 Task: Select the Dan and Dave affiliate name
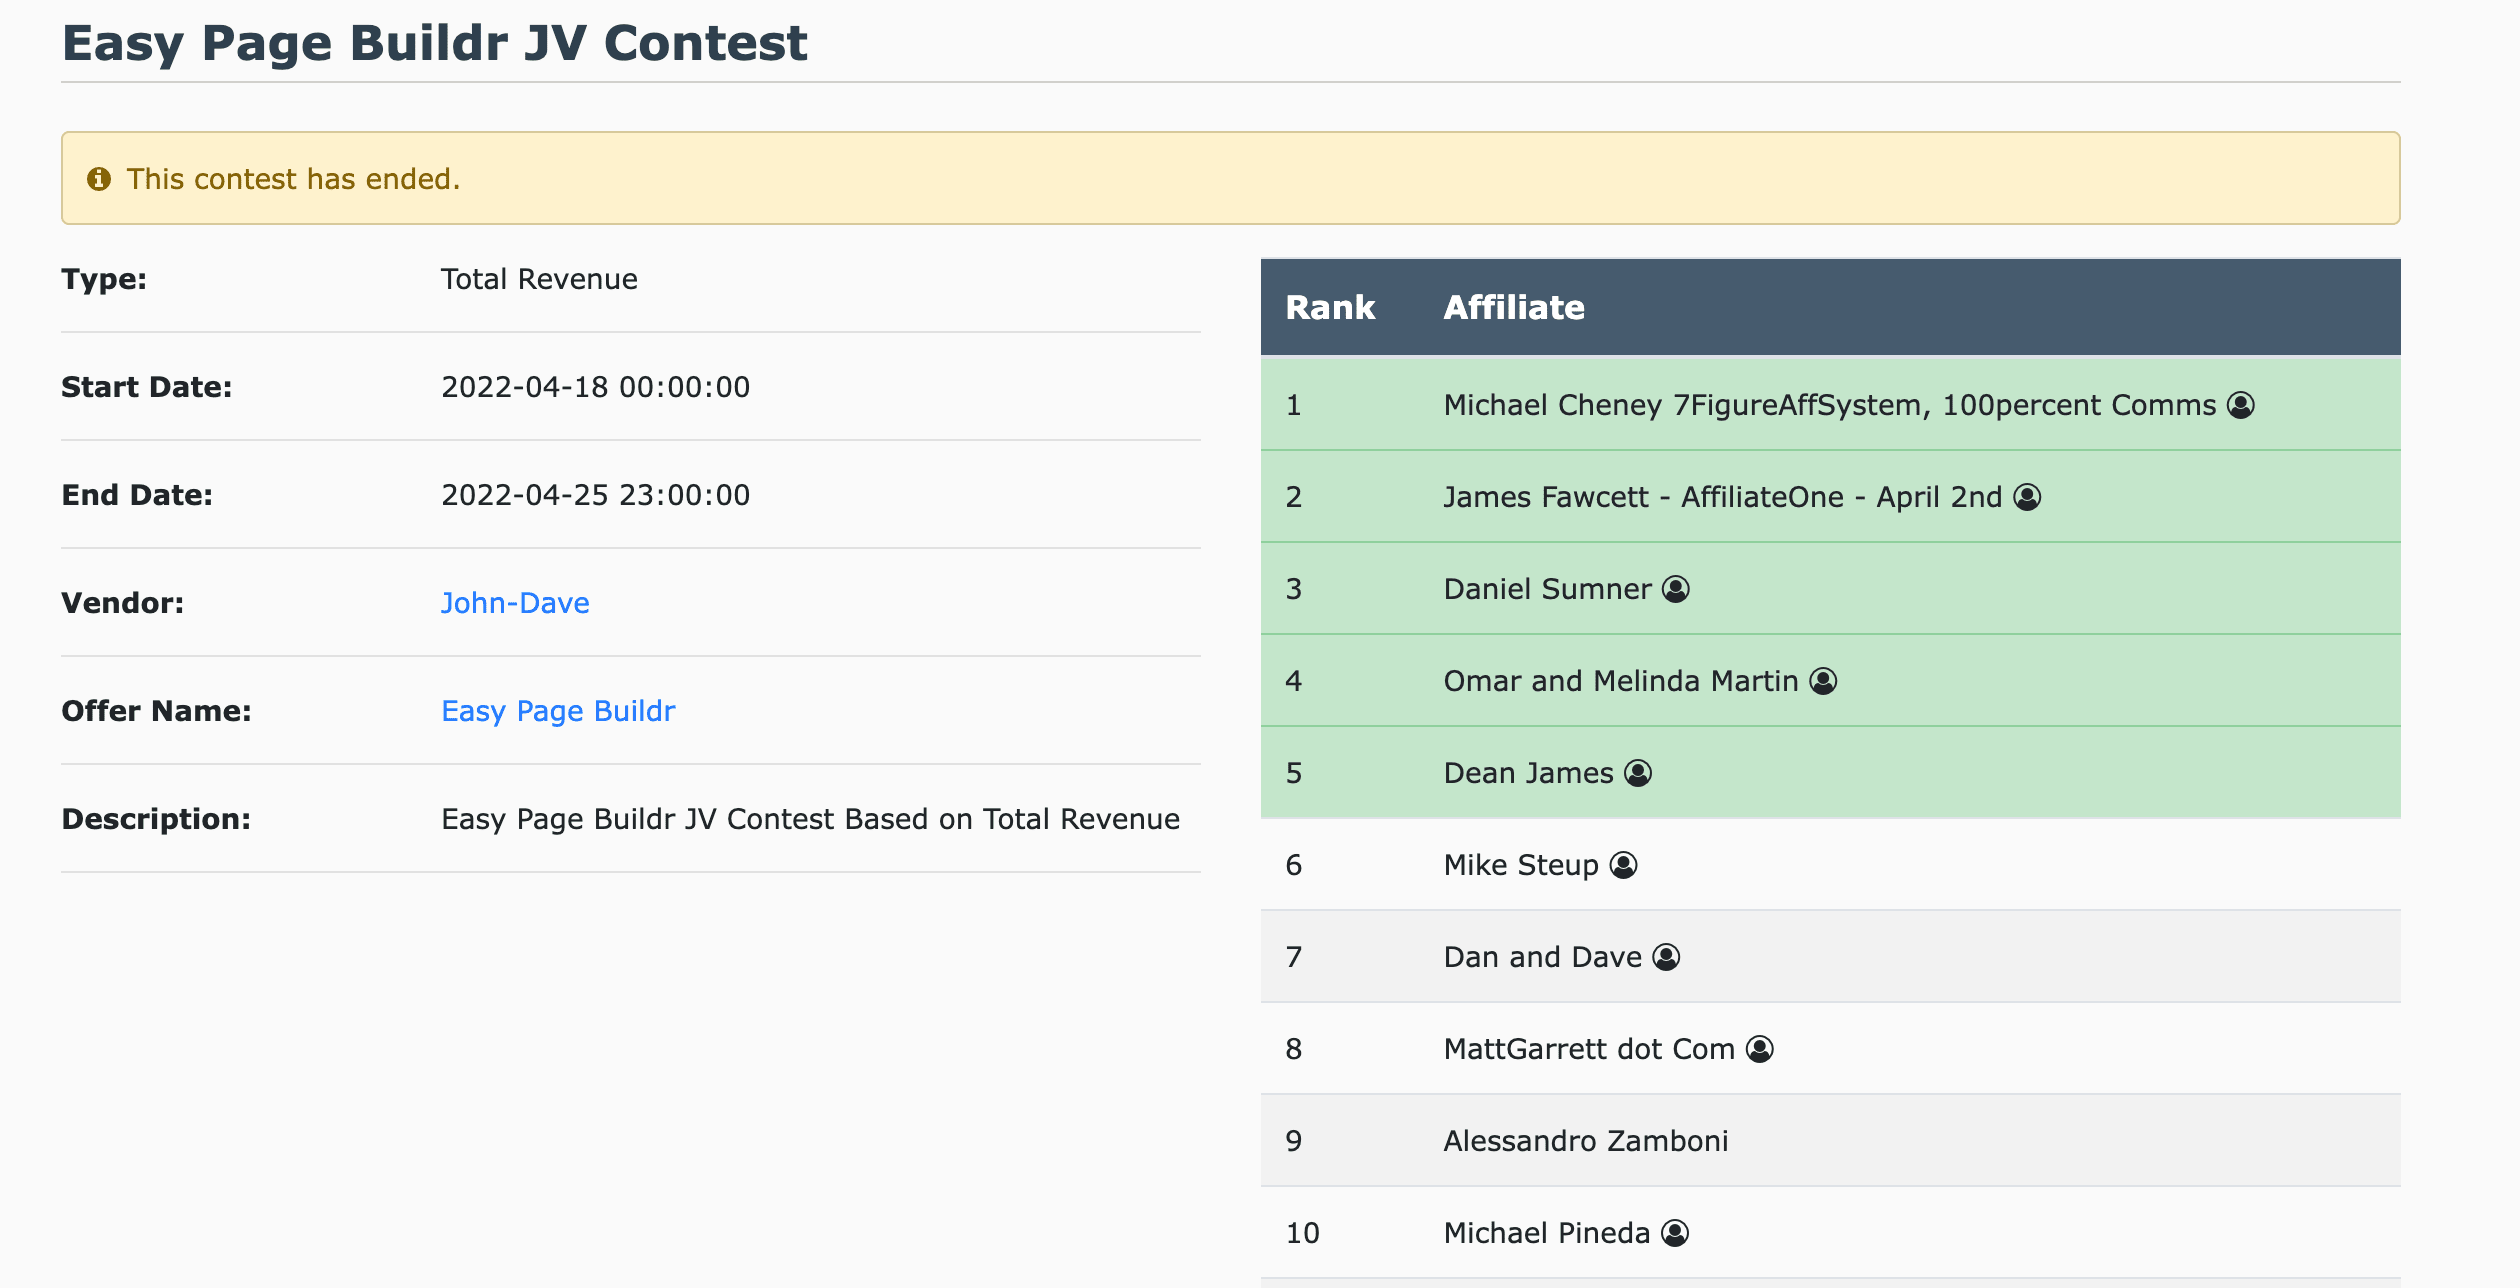[1542, 957]
